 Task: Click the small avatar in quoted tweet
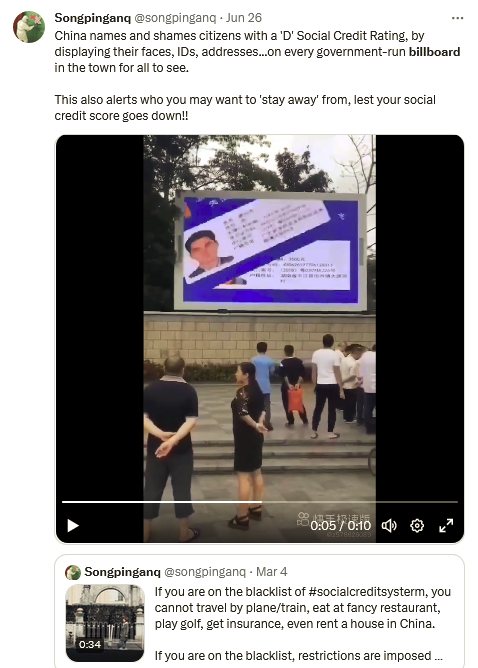73,572
